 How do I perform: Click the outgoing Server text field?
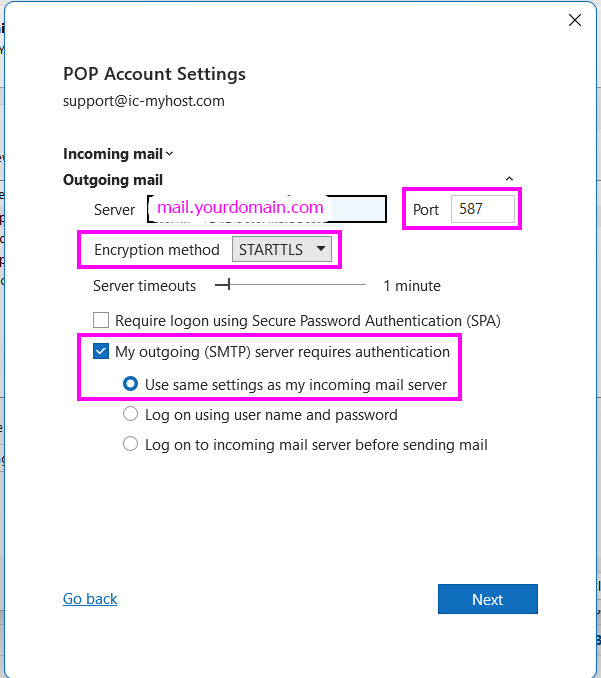[x=267, y=209]
